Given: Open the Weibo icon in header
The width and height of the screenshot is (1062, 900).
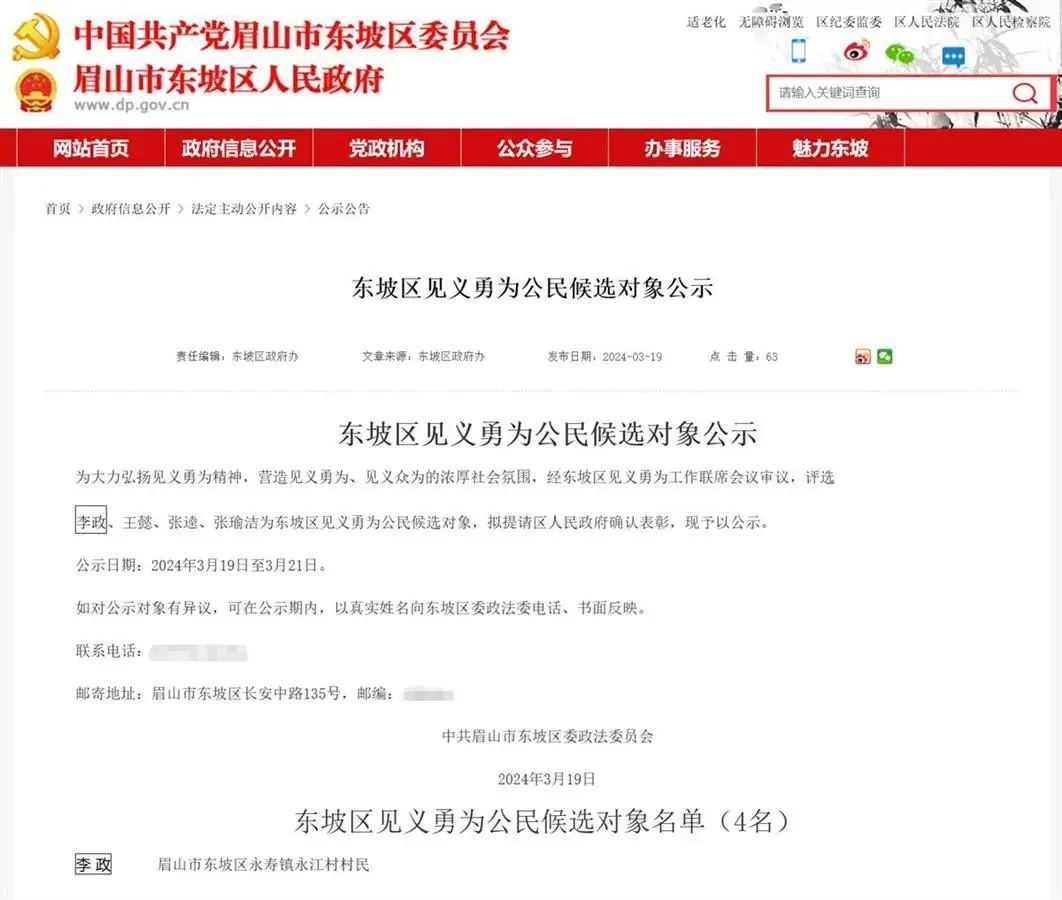Looking at the screenshot, I should coord(856,51).
